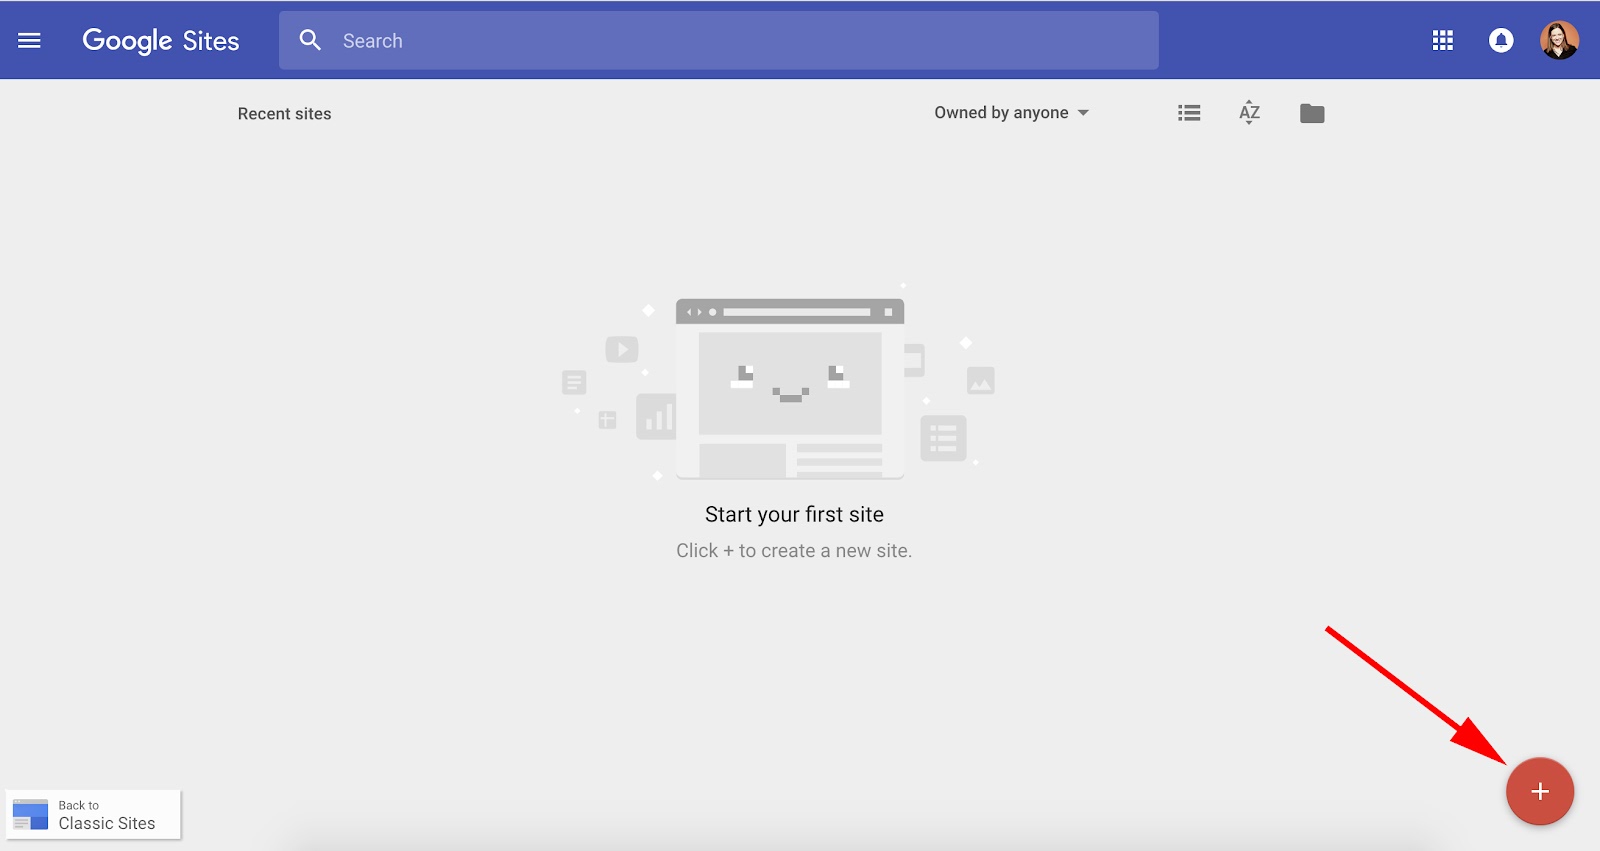Open the AZ sort options
The height and width of the screenshot is (851, 1600).
click(1249, 113)
